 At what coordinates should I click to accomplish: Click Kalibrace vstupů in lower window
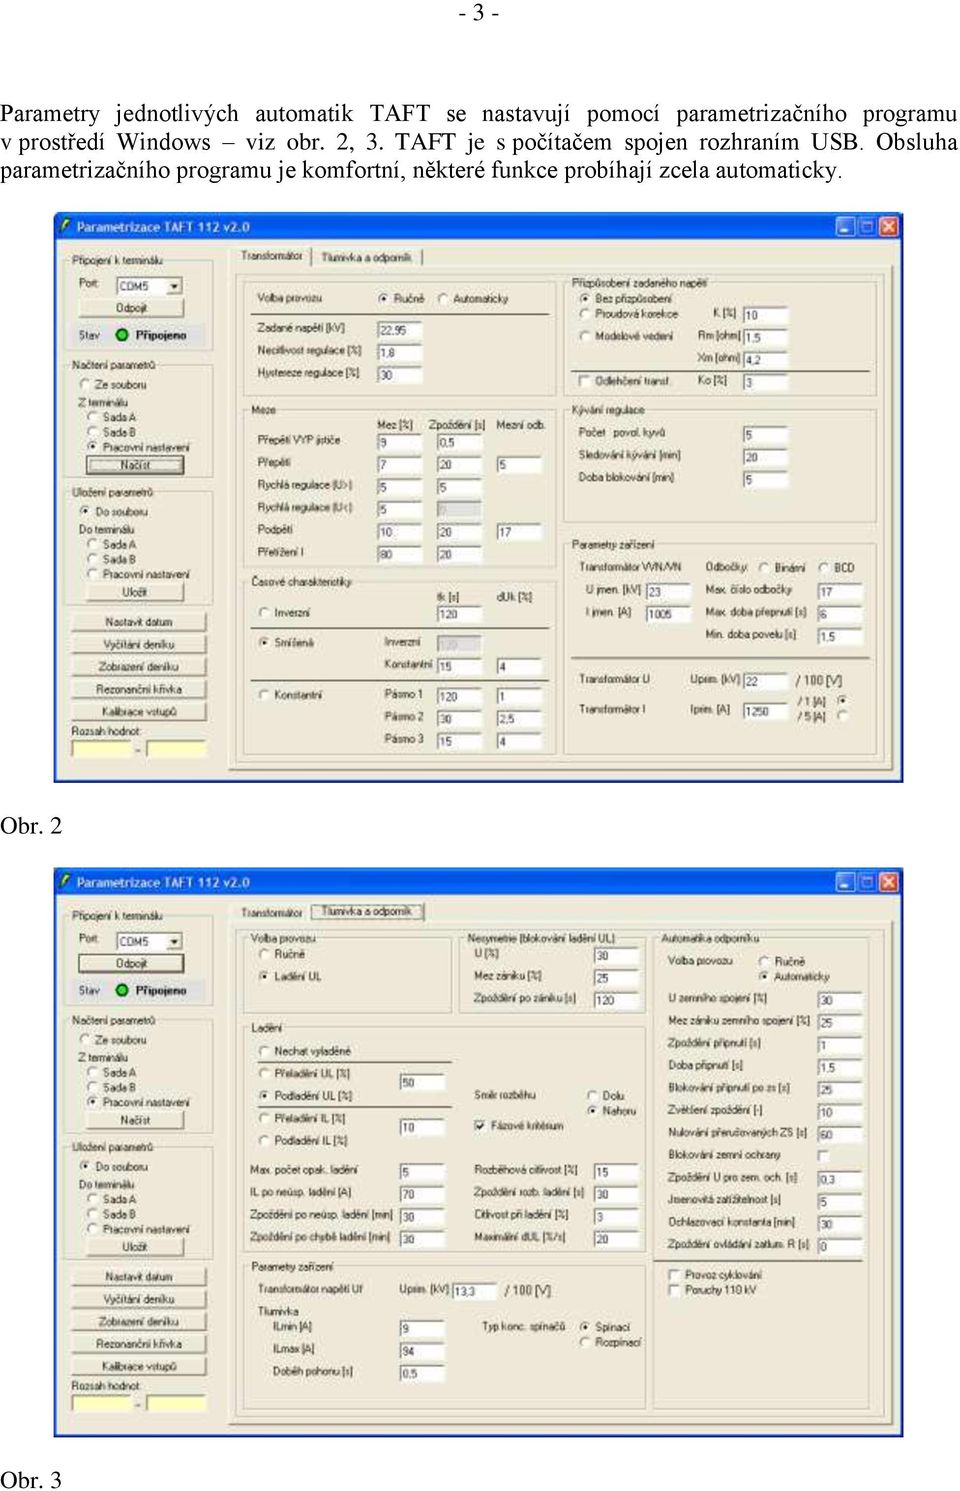139,1366
